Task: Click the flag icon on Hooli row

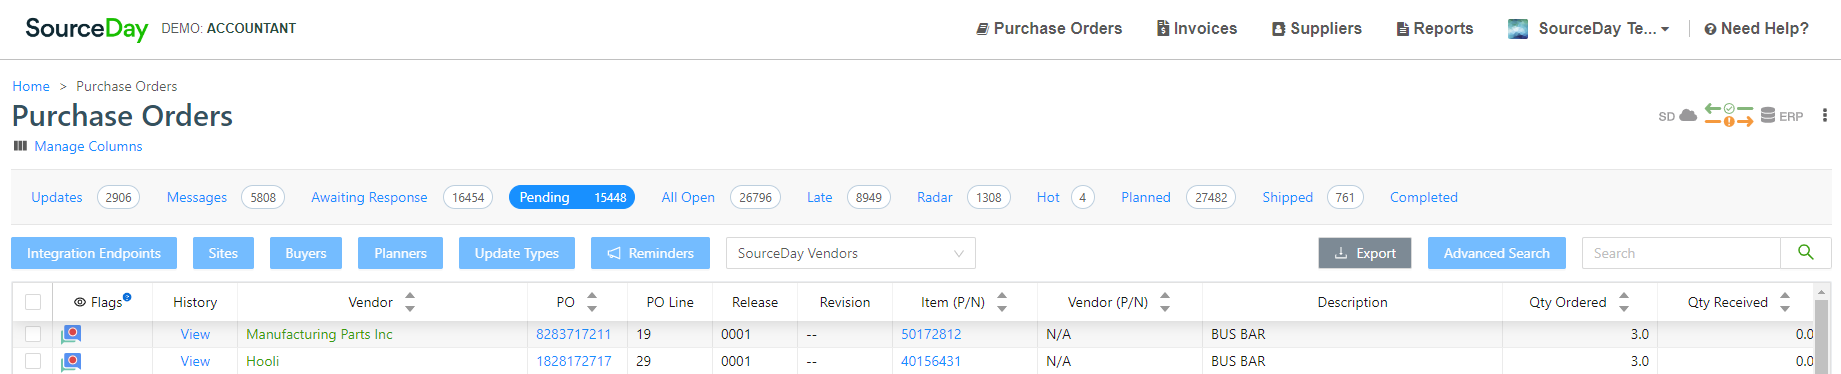Action: point(71,361)
